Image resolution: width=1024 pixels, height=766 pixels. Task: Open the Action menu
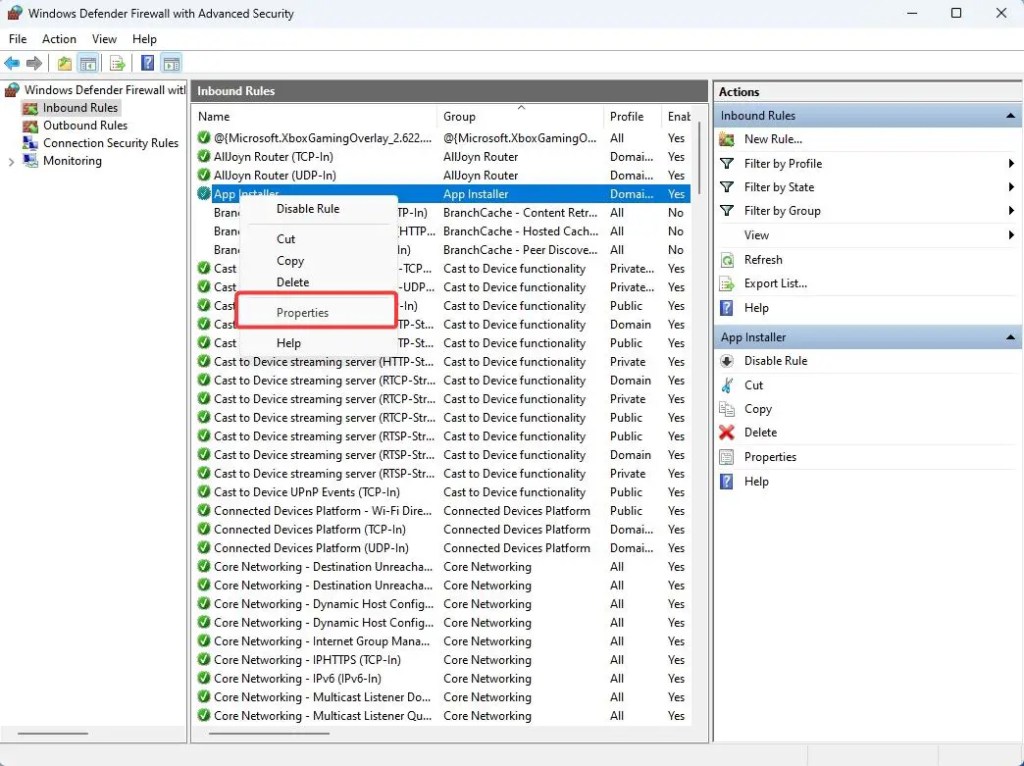click(59, 39)
